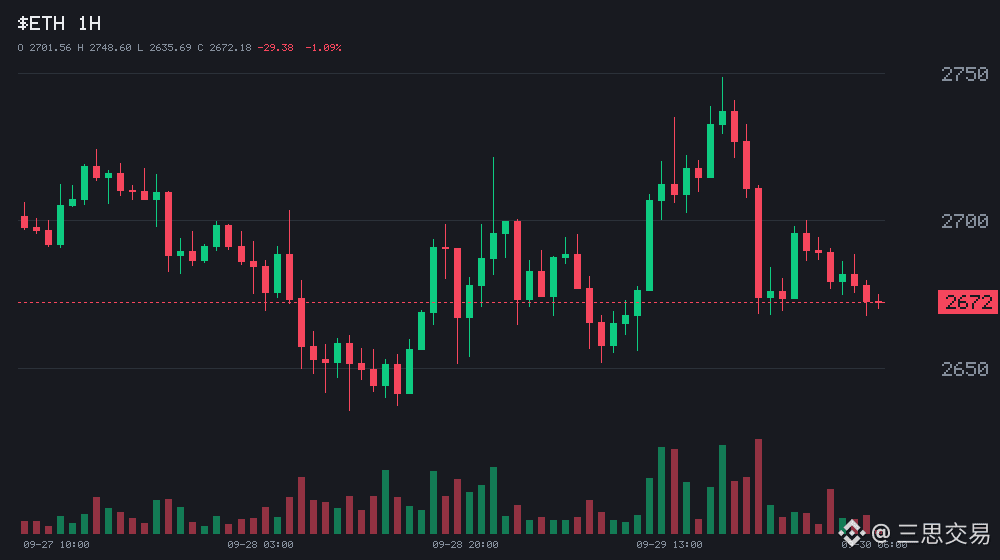Click the 2650 price axis label
The image size is (1000, 560).
point(965,369)
